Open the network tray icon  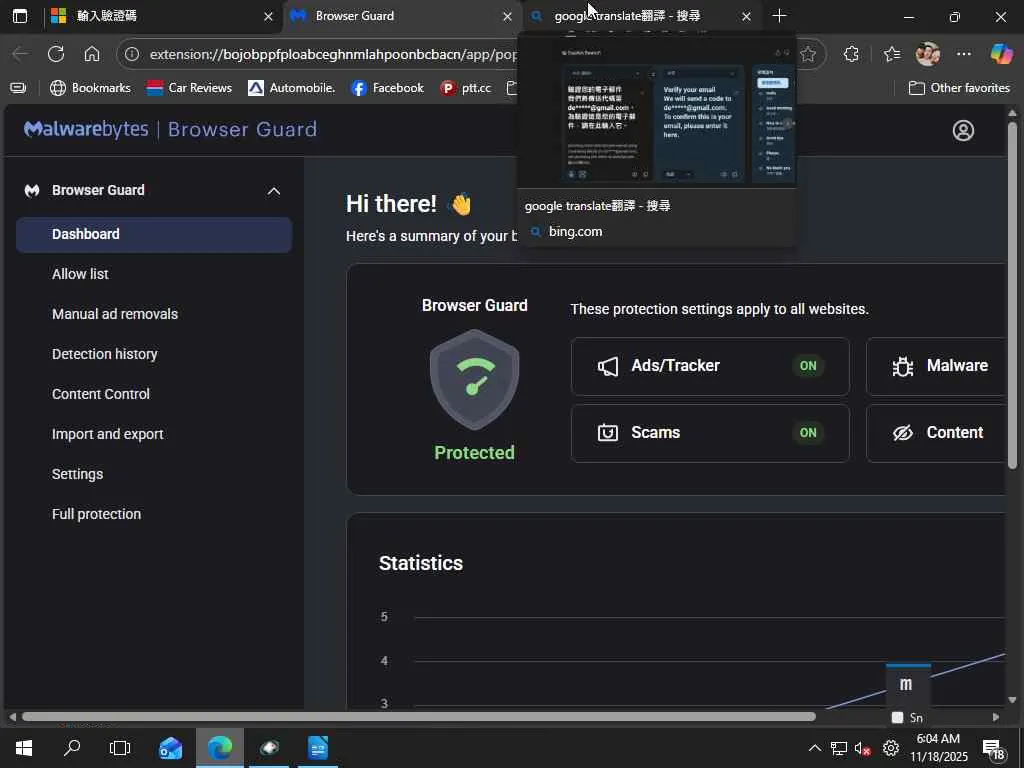point(839,749)
